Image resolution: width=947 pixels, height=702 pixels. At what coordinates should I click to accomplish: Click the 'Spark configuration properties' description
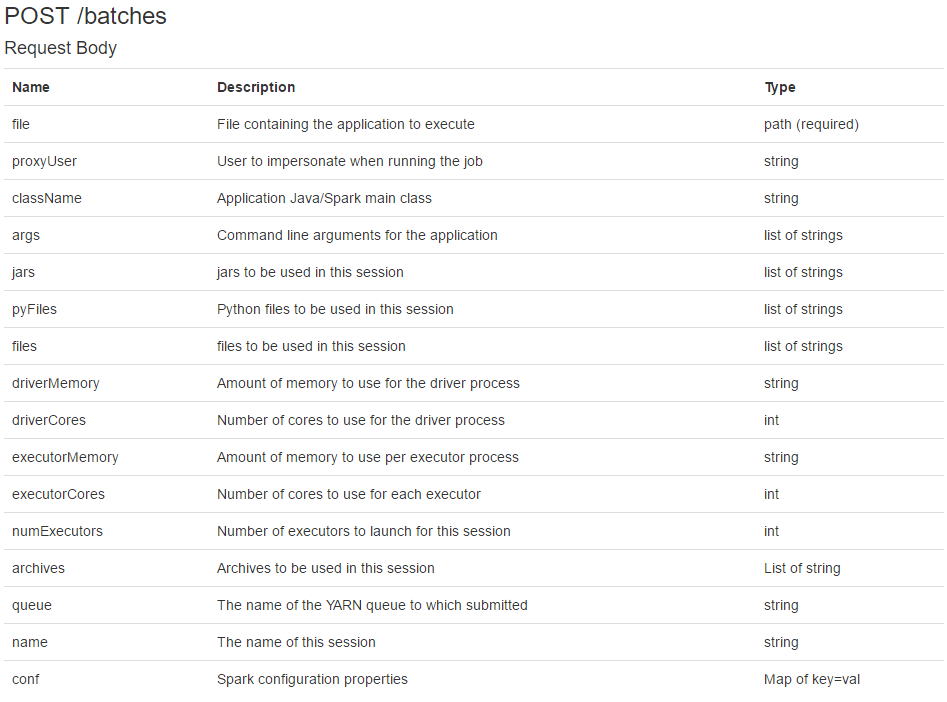pos(312,679)
